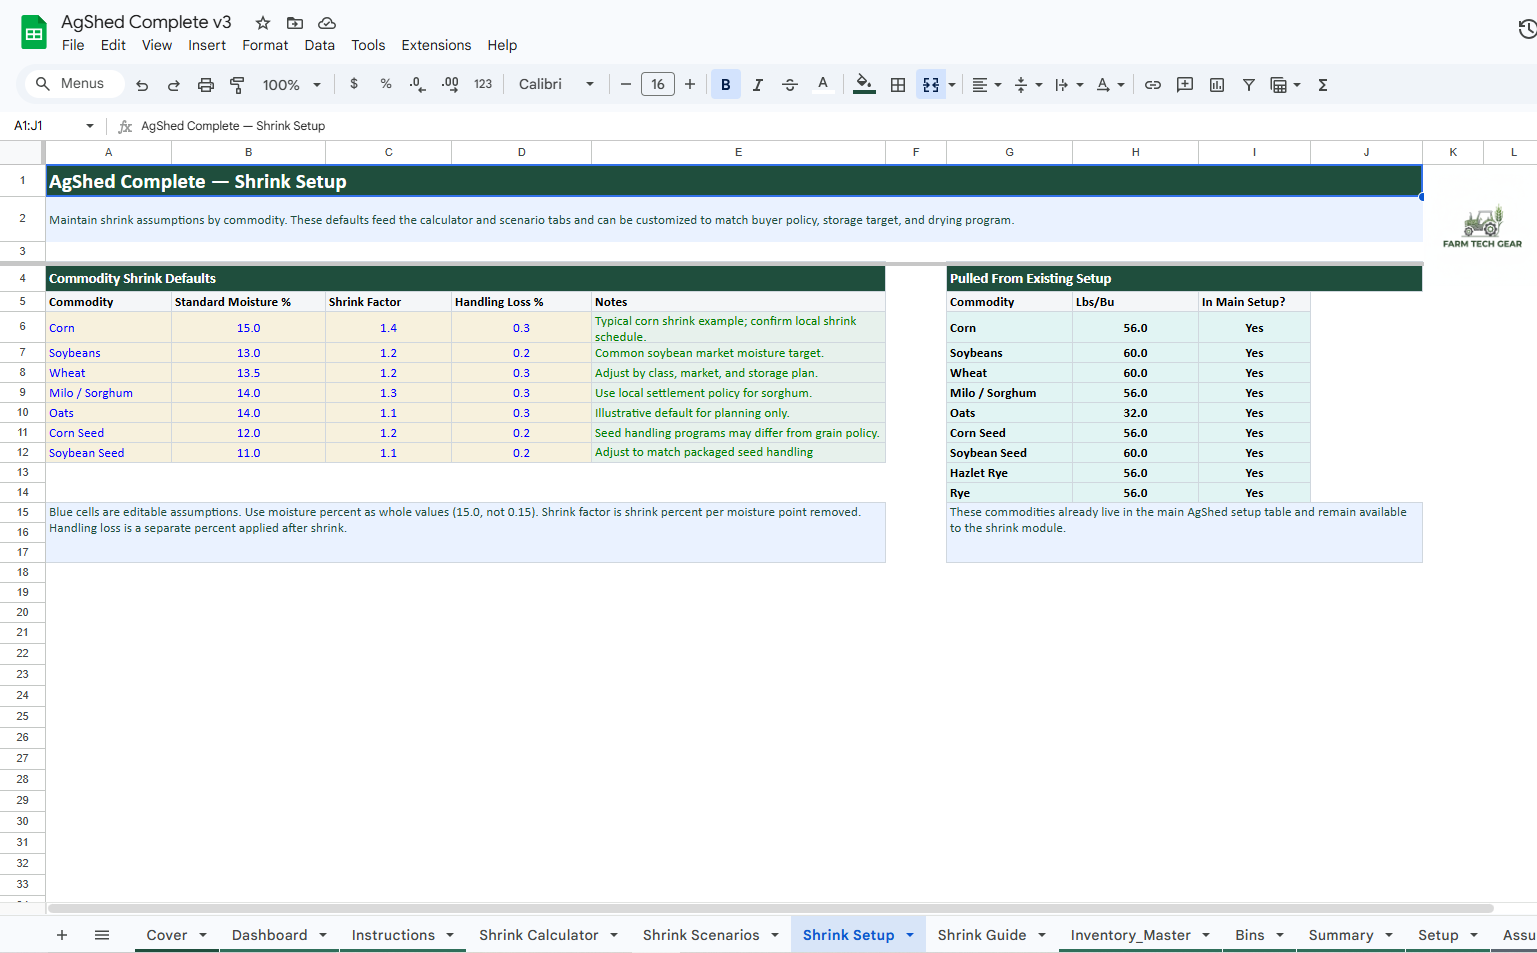The image size is (1537, 953).
Task: Open the Functions sigma icon
Action: 1322,84
